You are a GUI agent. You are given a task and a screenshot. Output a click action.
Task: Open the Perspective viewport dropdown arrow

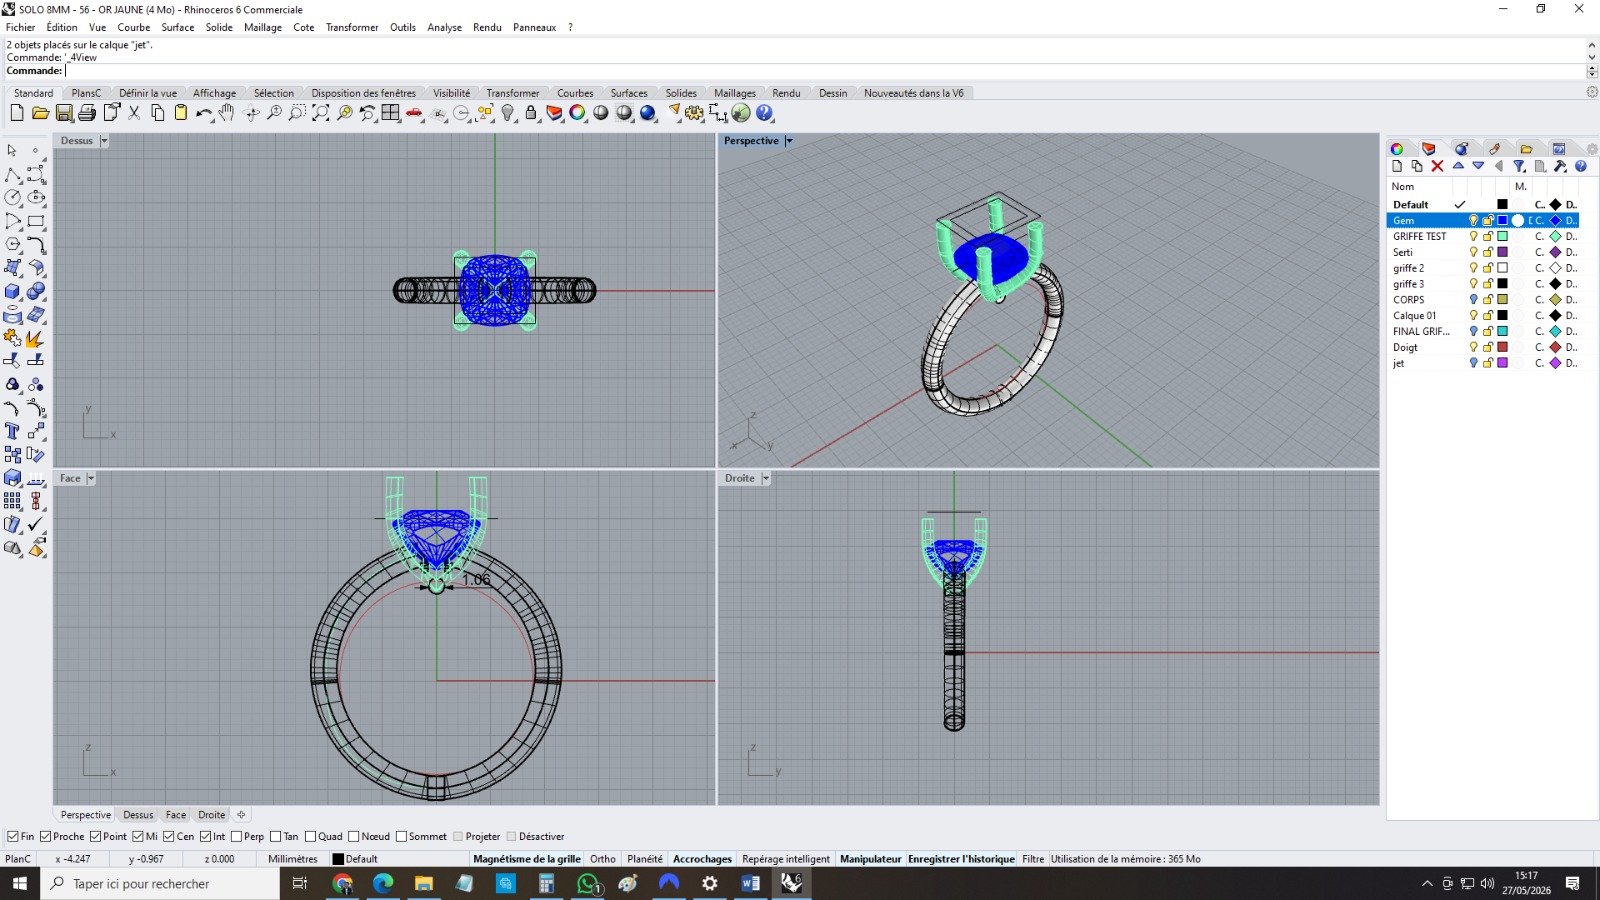[789, 141]
